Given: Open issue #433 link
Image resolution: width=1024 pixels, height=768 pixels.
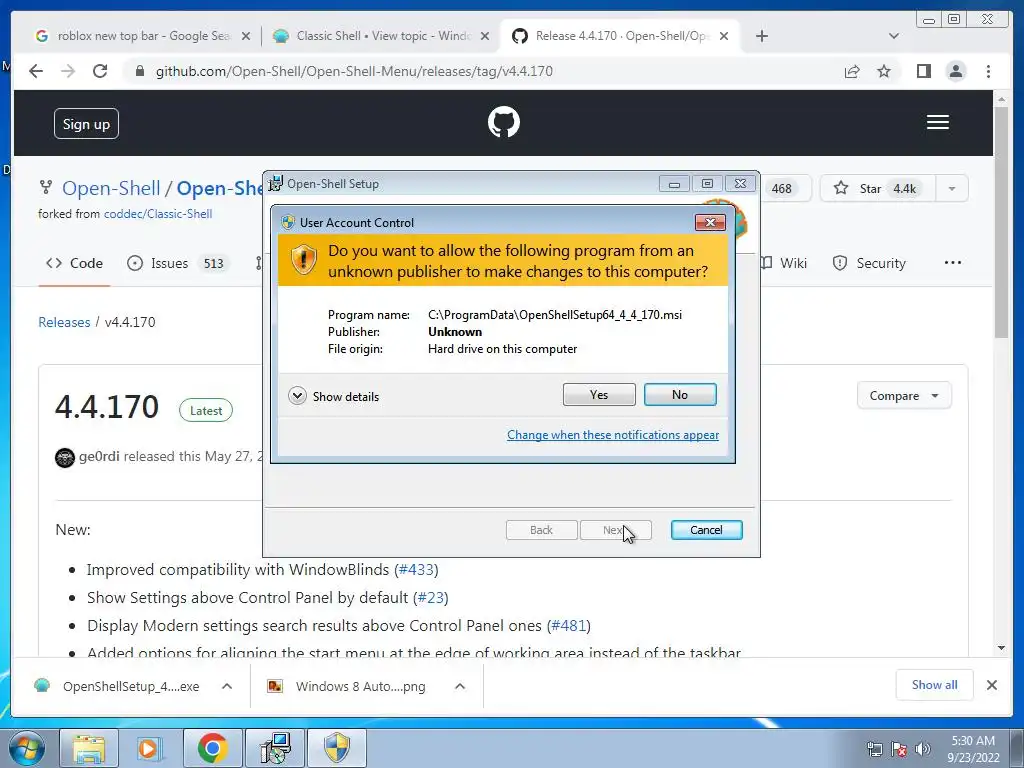Looking at the screenshot, I should pos(417,569).
